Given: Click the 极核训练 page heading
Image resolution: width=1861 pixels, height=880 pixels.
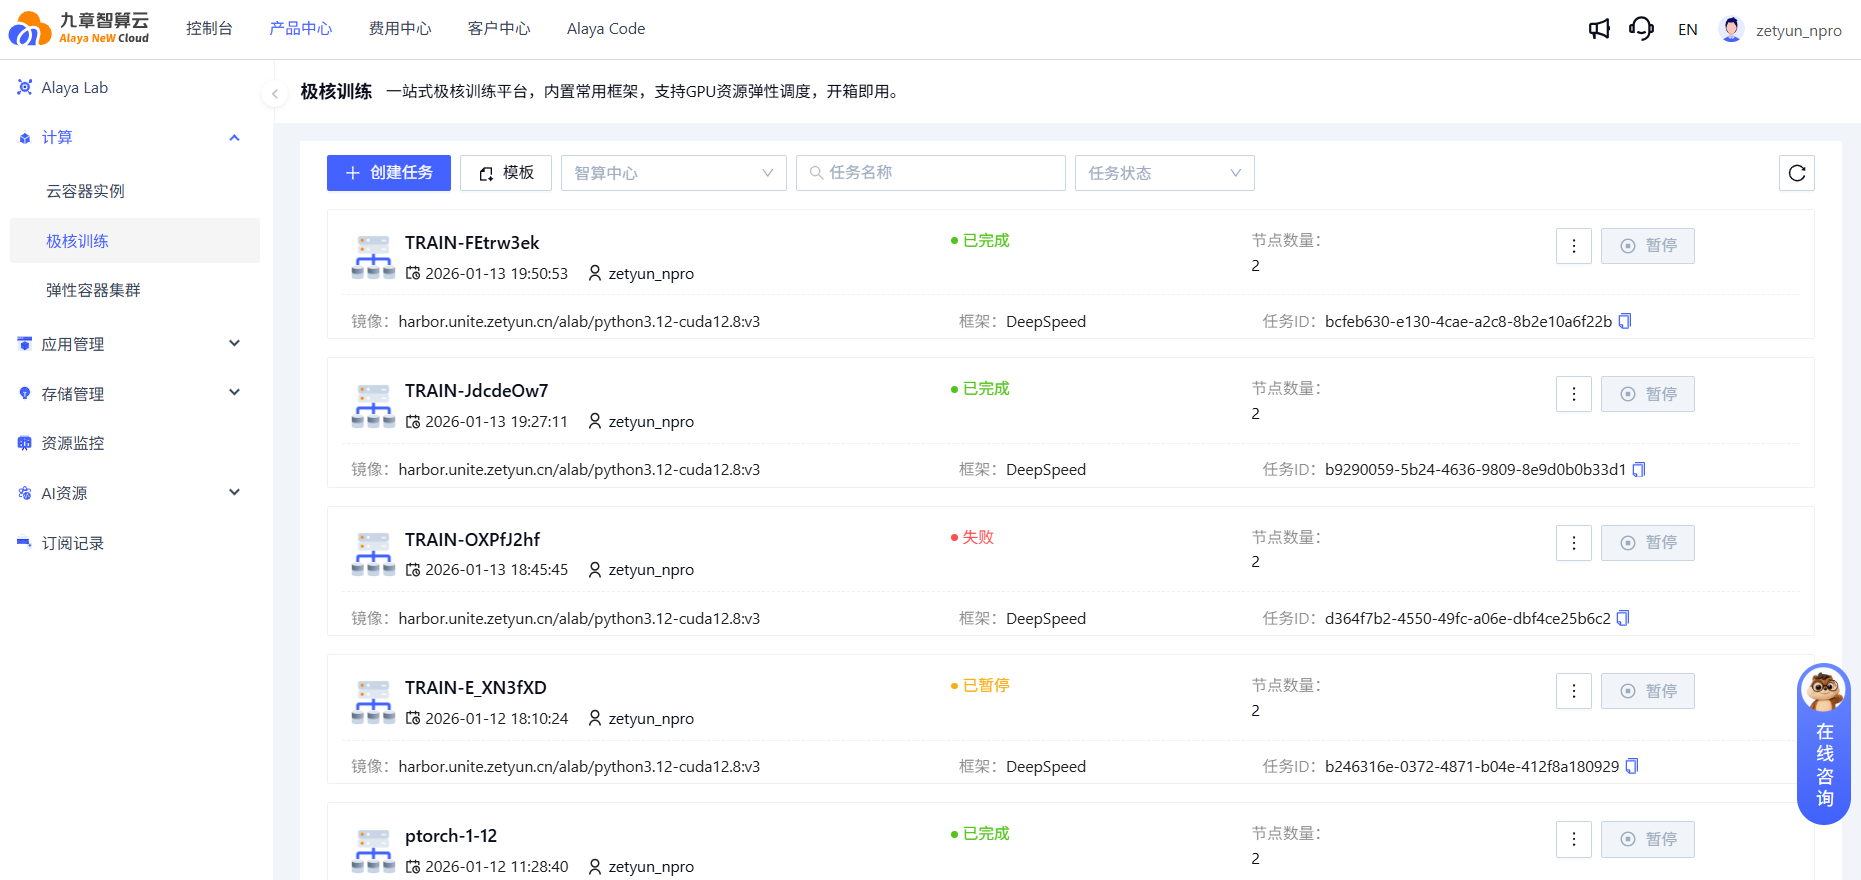Looking at the screenshot, I should (x=336, y=92).
